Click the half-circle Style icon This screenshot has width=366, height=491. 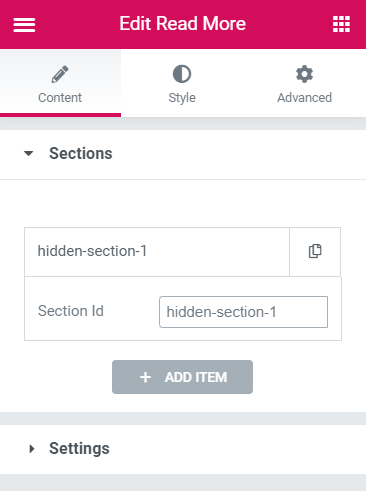(182, 74)
